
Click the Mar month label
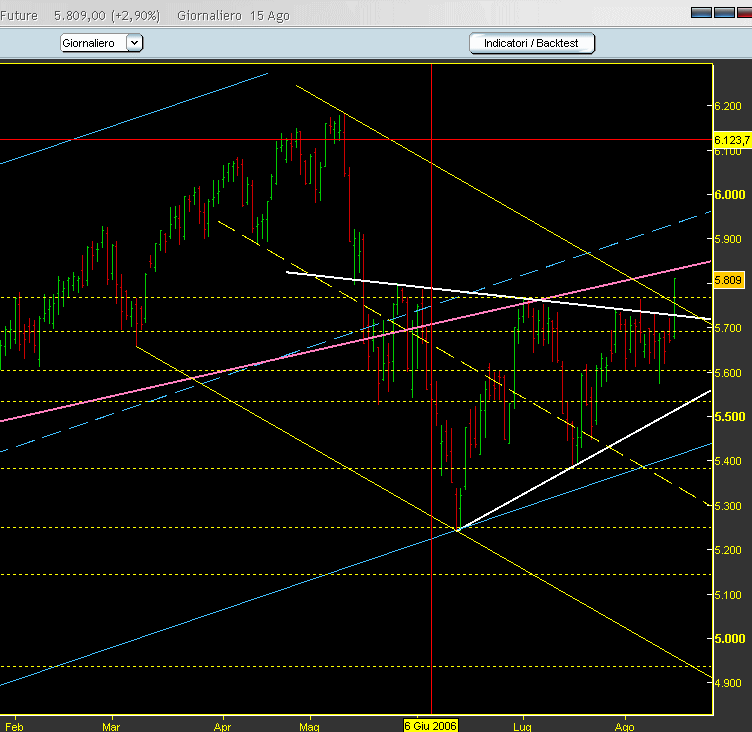[111, 727]
